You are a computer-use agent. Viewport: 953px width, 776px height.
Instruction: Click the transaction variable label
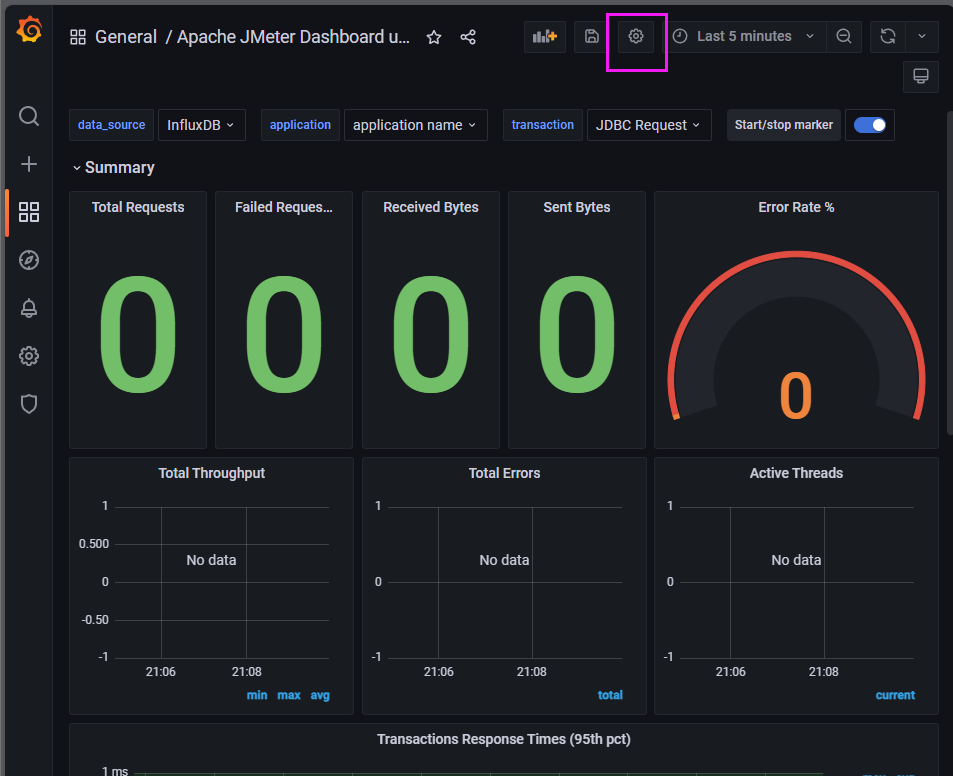(543, 125)
